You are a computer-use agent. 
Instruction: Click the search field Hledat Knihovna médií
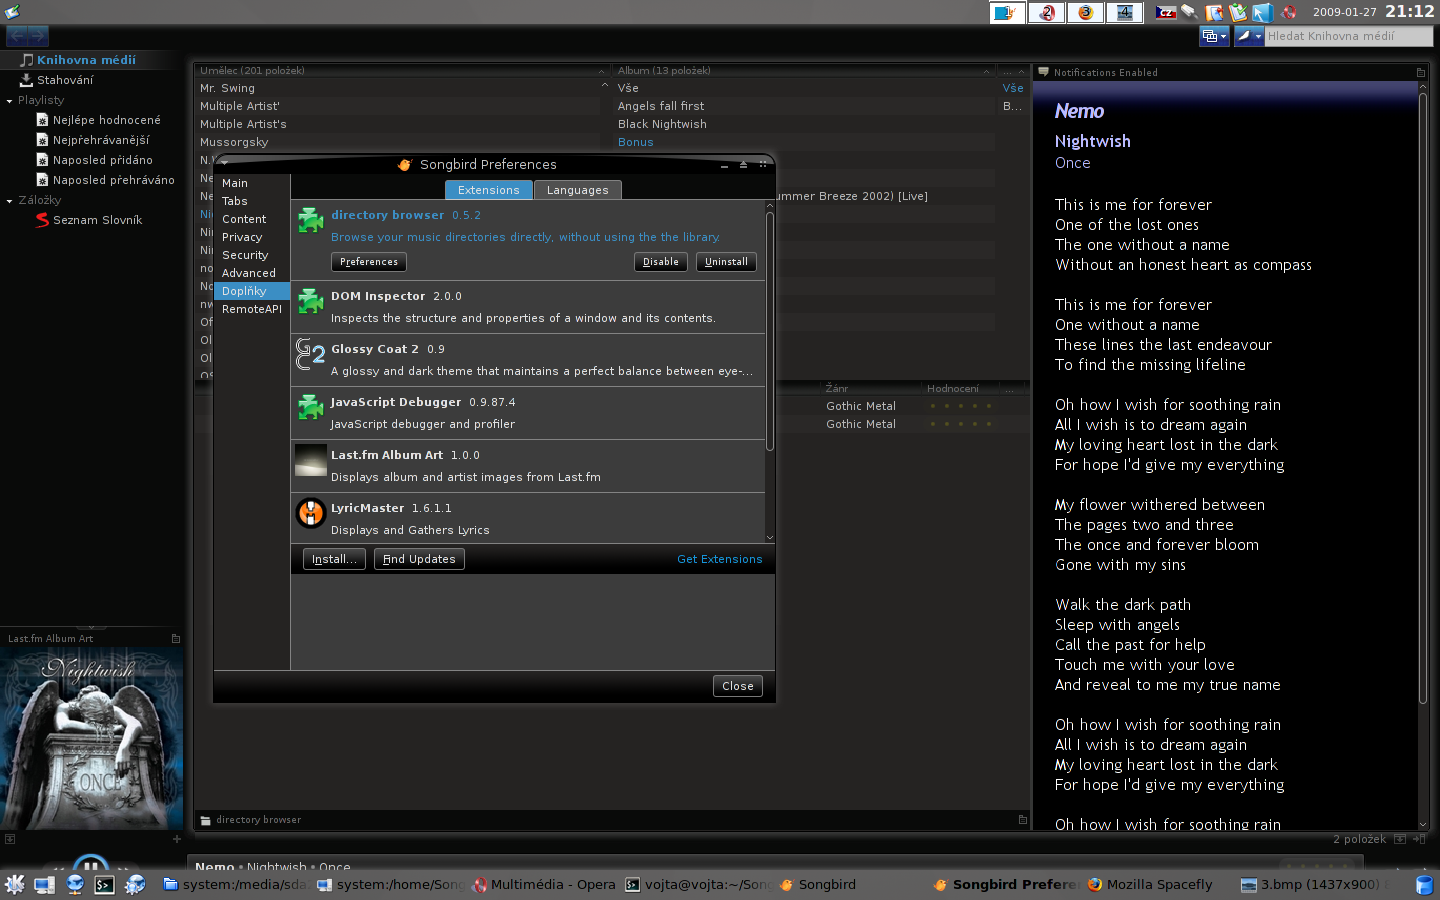[1349, 36]
